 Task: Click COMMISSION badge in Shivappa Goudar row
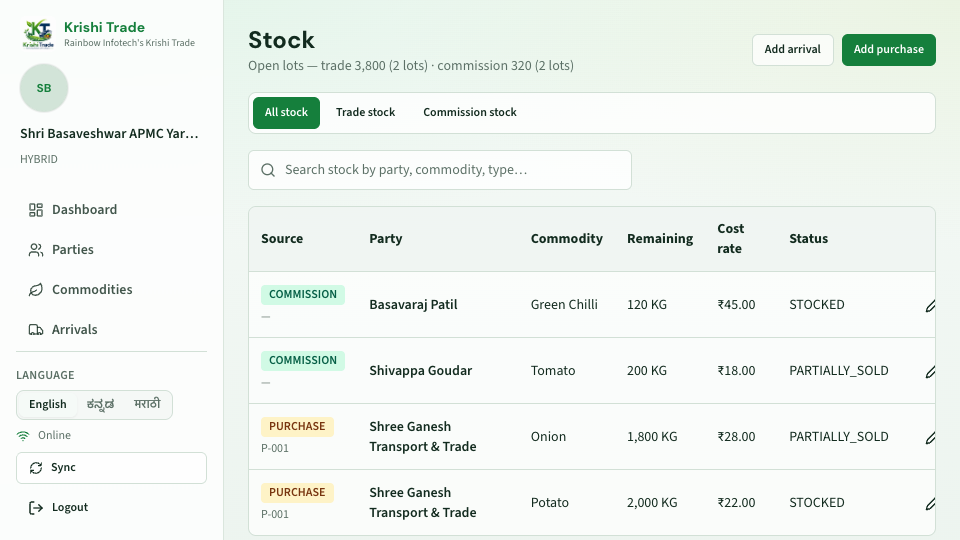click(x=302, y=361)
